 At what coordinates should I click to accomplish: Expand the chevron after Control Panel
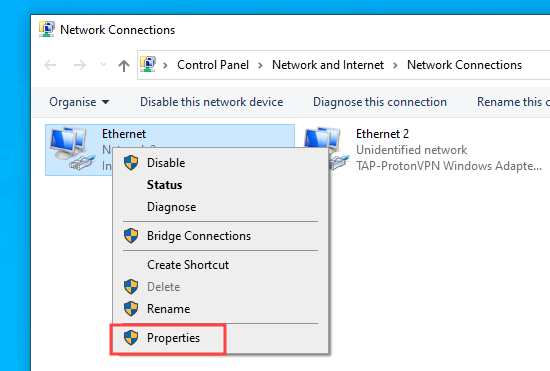pyautogui.click(x=260, y=65)
